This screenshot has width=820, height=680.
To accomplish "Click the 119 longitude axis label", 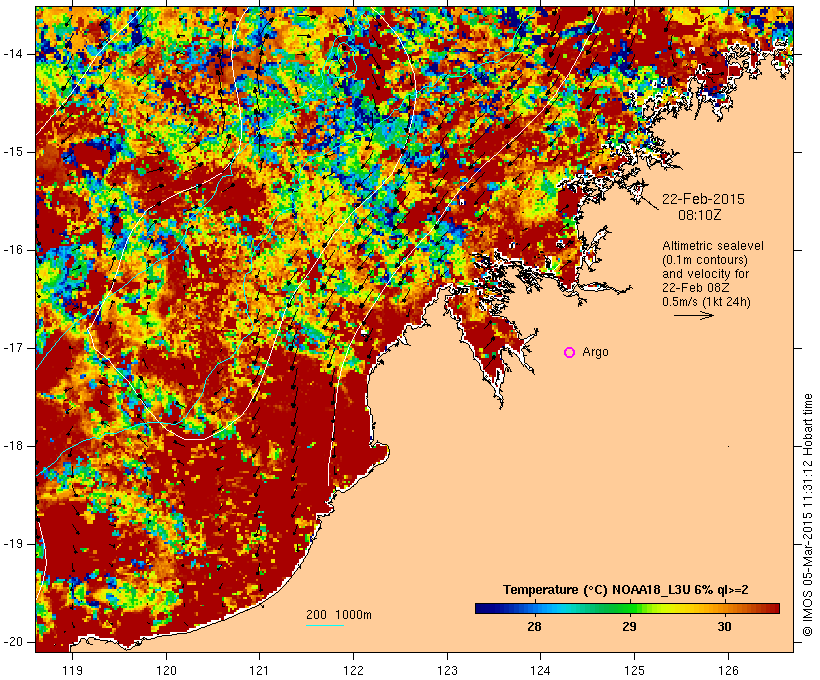I will [x=72, y=671].
